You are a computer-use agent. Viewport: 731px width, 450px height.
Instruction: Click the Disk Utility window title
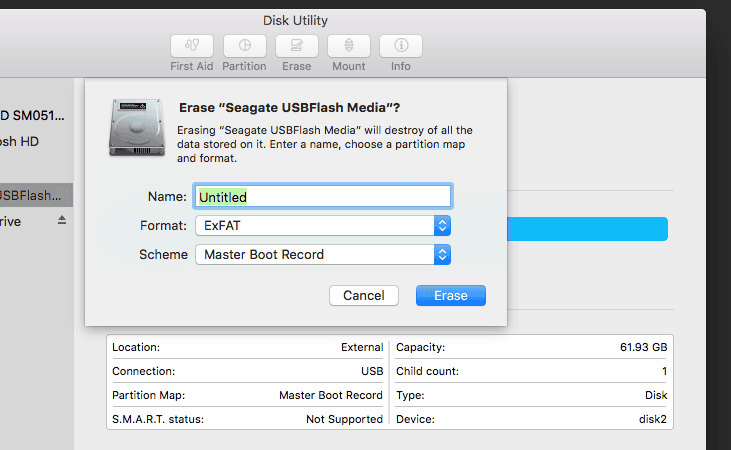click(x=295, y=21)
